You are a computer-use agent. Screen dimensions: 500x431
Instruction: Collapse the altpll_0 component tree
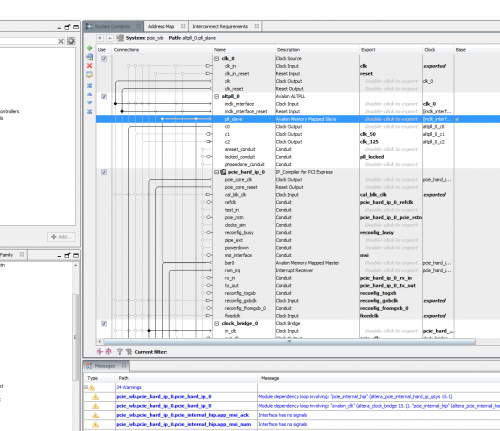pos(217,96)
